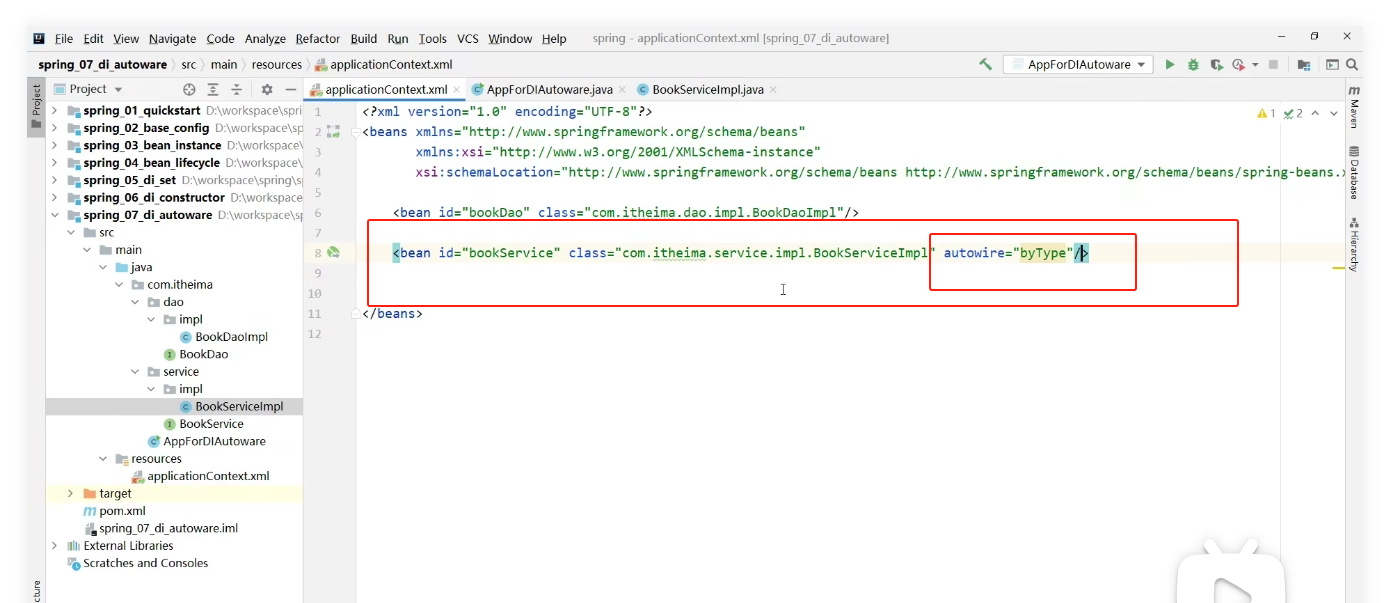Image resolution: width=1397 pixels, height=603 pixels.
Task: Collapse the resources folder
Action: click(103, 459)
